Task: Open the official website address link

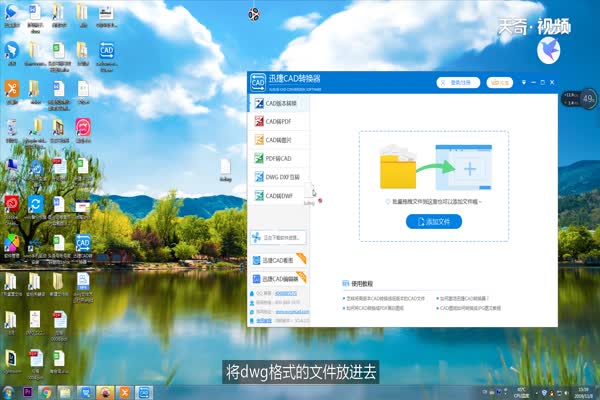Action: (x=292, y=312)
